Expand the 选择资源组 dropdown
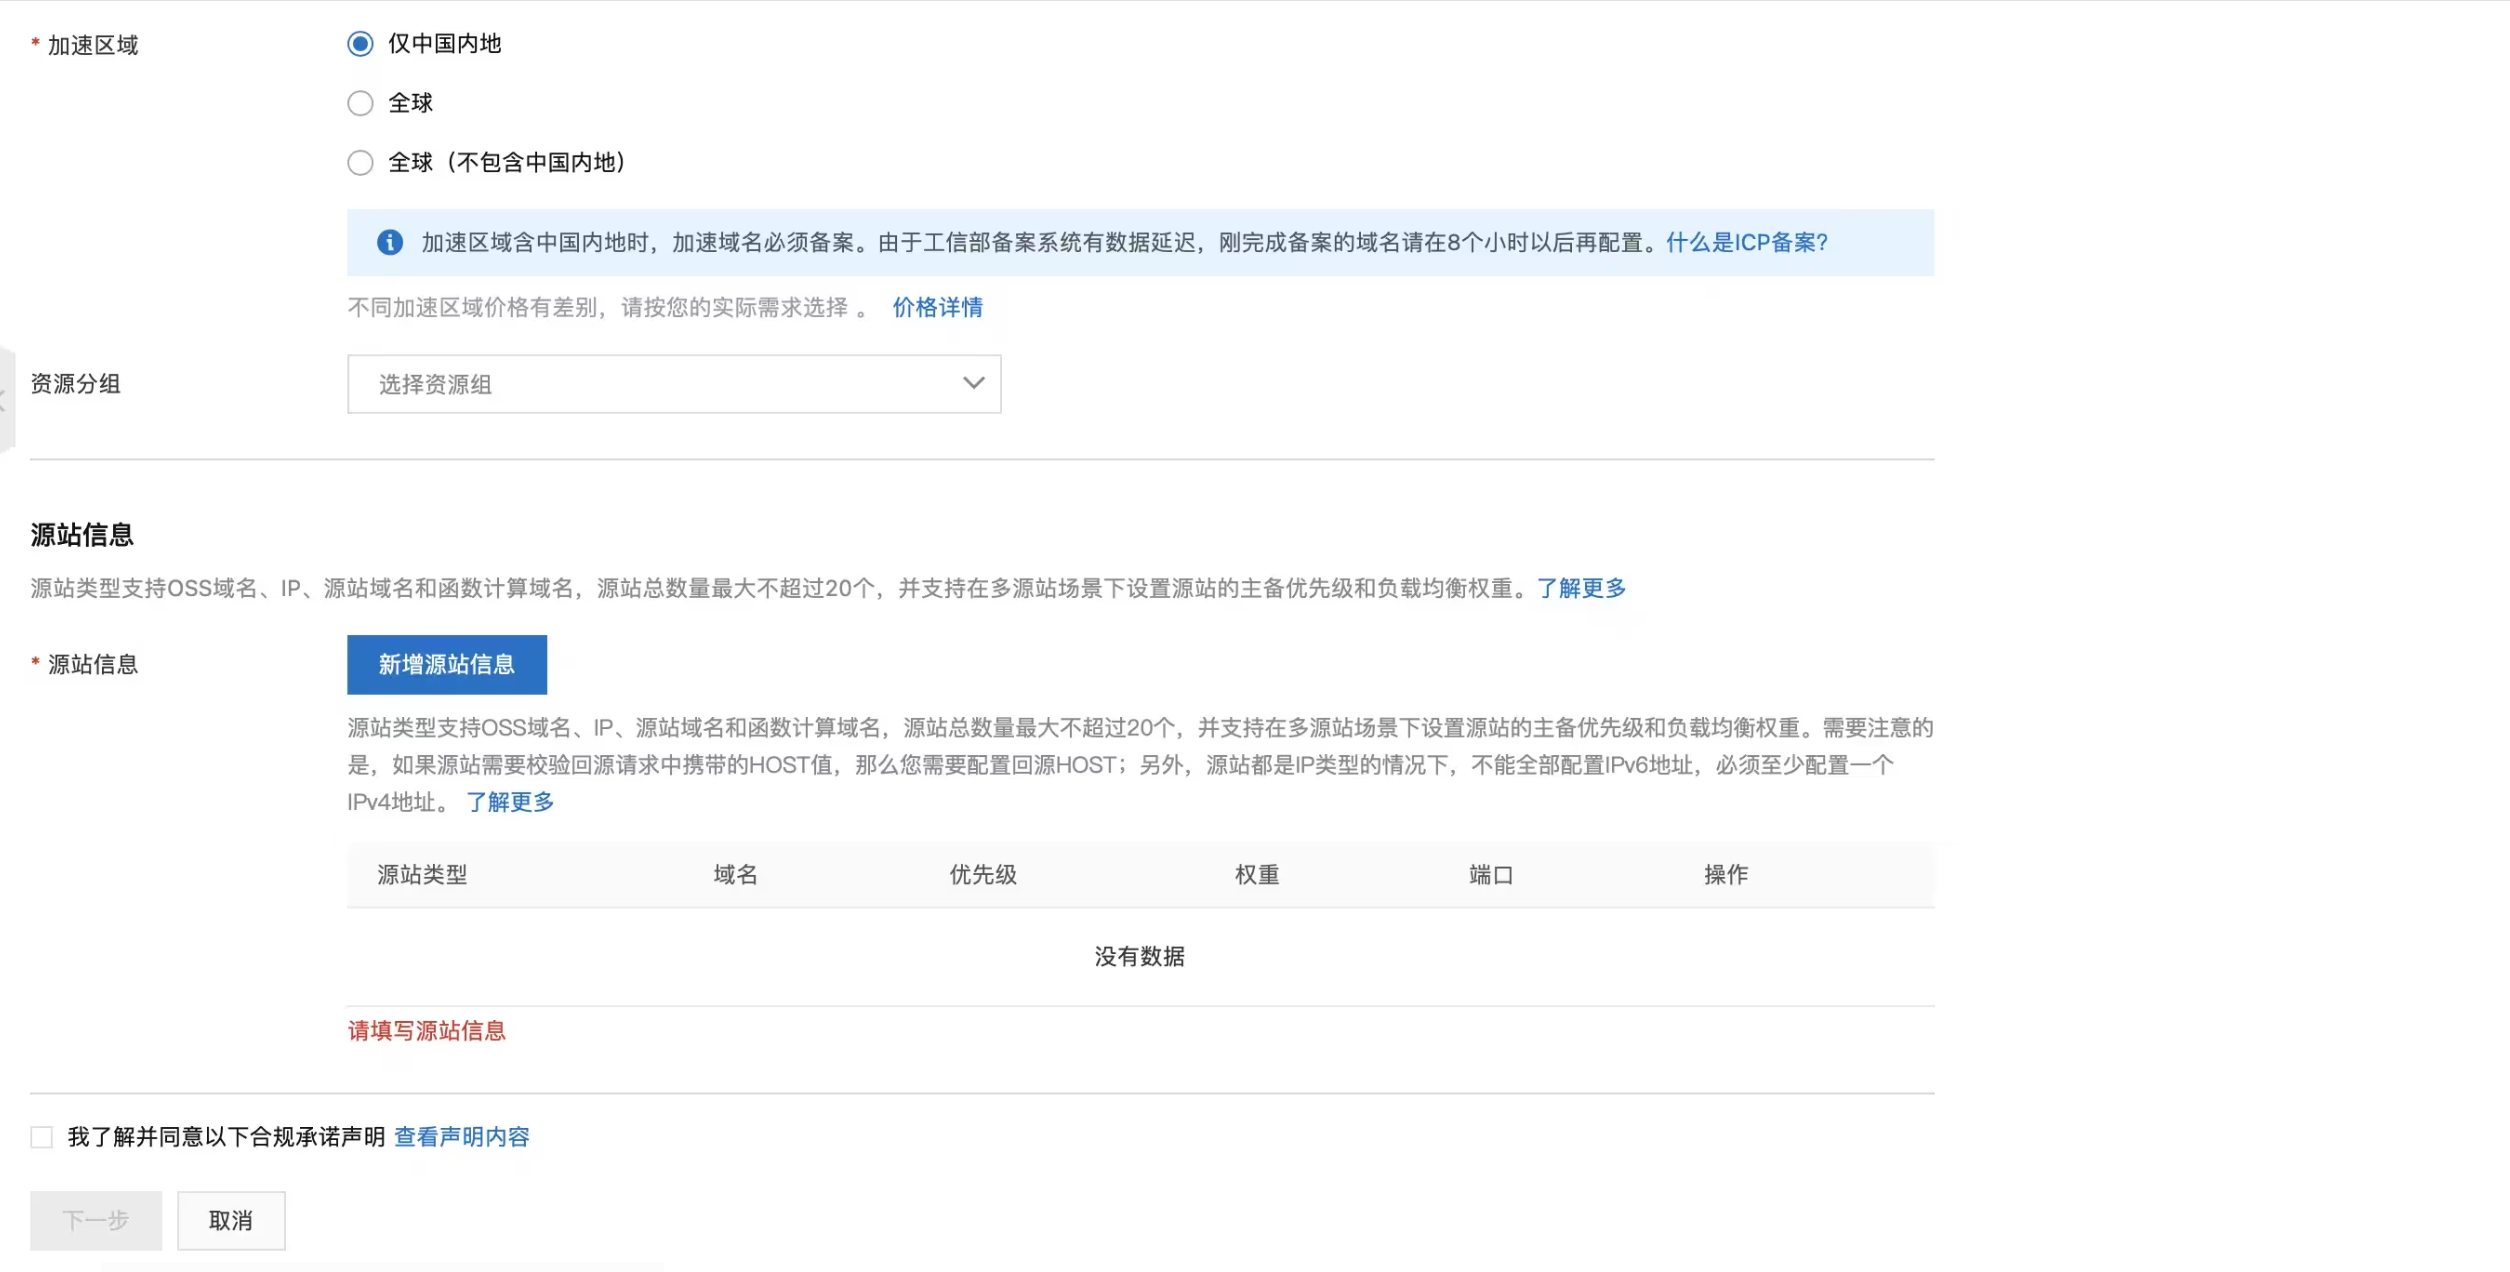The width and height of the screenshot is (2510, 1272). [673, 384]
